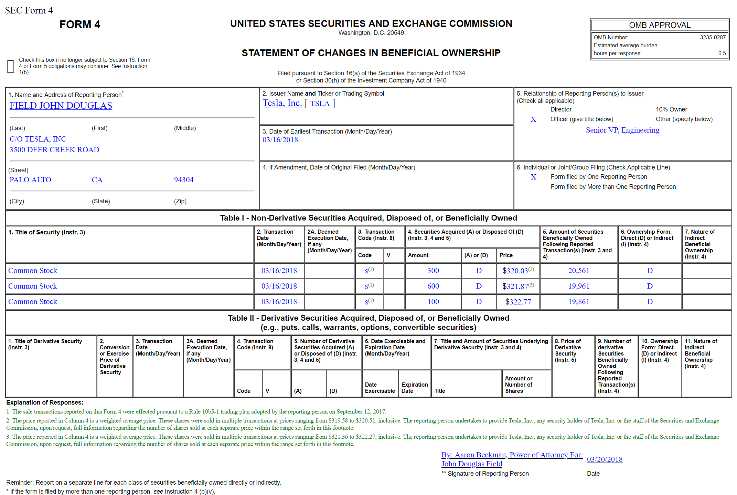Click the $322.77 price cell
This screenshot has width=737, height=495.
pos(515,300)
